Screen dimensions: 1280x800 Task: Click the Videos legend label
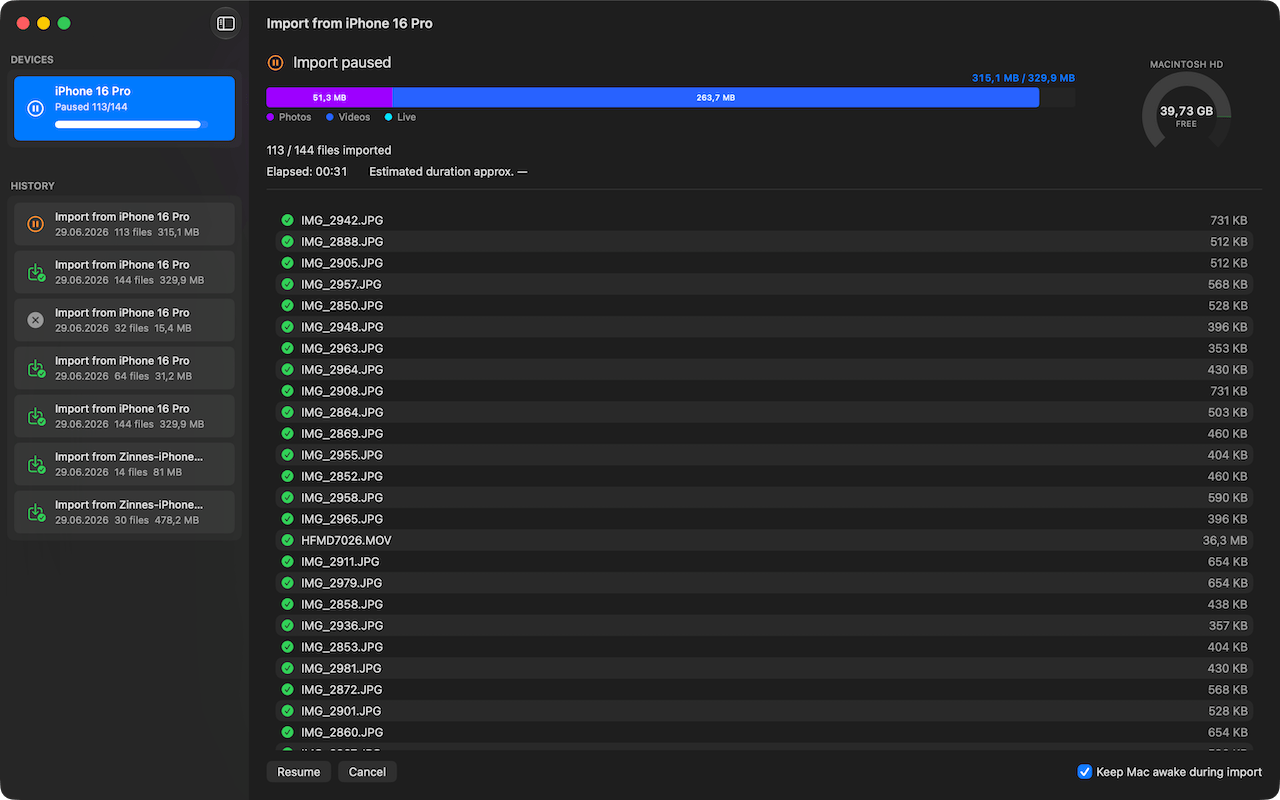(x=354, y=117)
